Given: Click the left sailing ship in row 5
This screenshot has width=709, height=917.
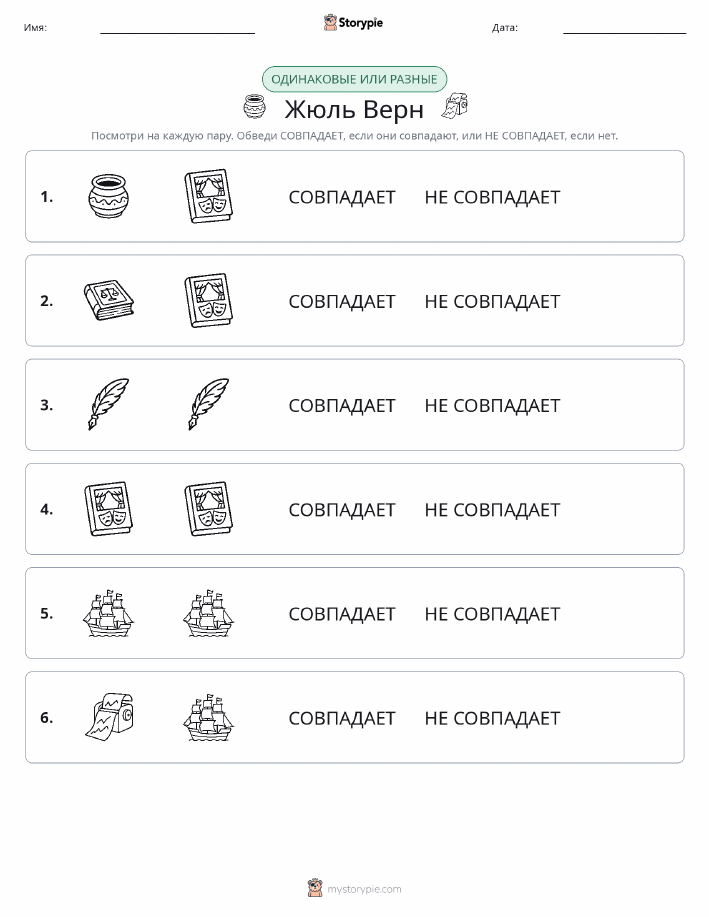Looking at the screenshot, I should [109, 613].
